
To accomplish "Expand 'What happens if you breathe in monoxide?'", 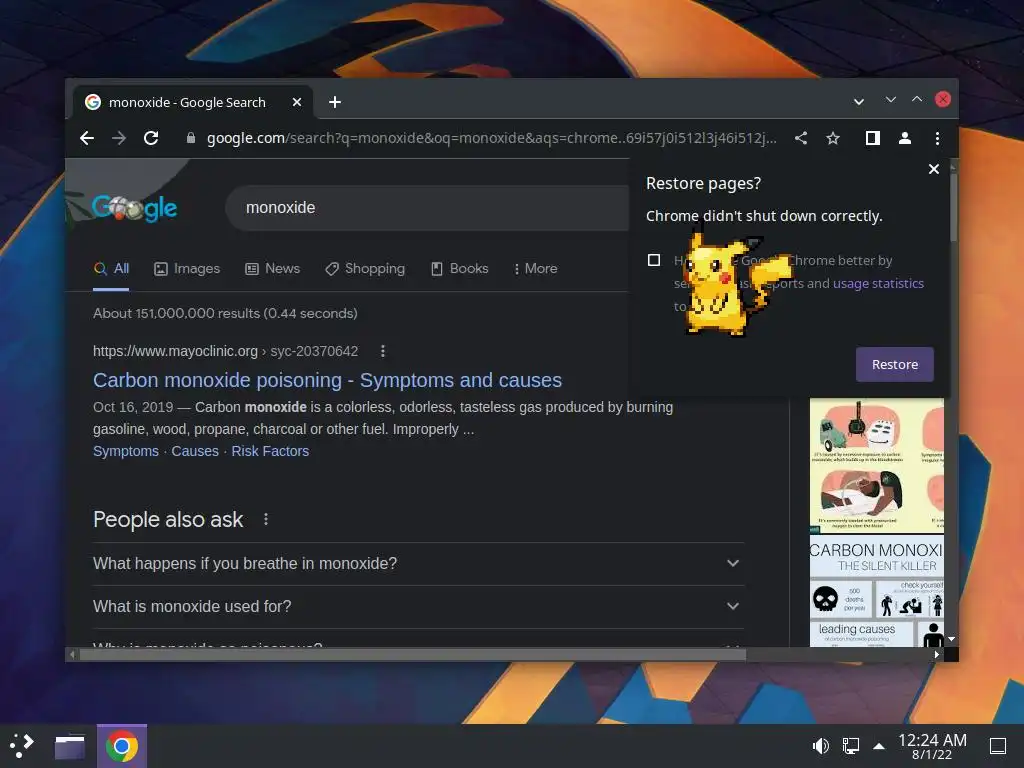I will tap(418, 564).
